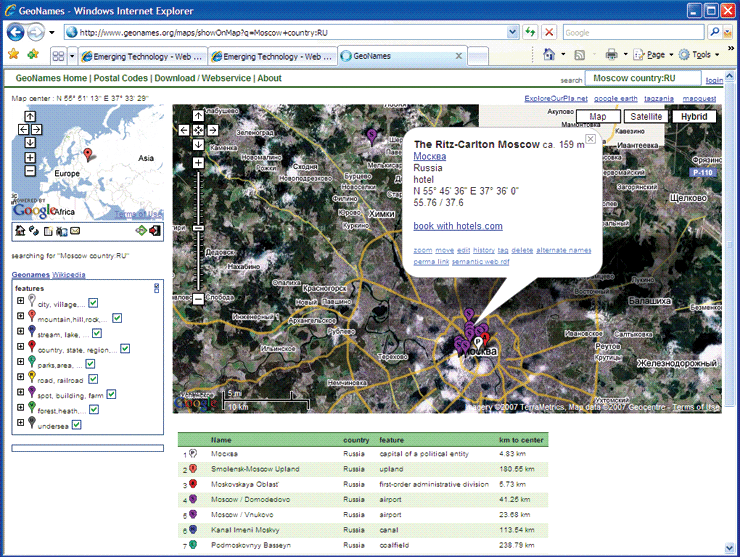Expand the parks, area feature group
The width and height of the screenshot is (740, 557).
pos(20,362)
